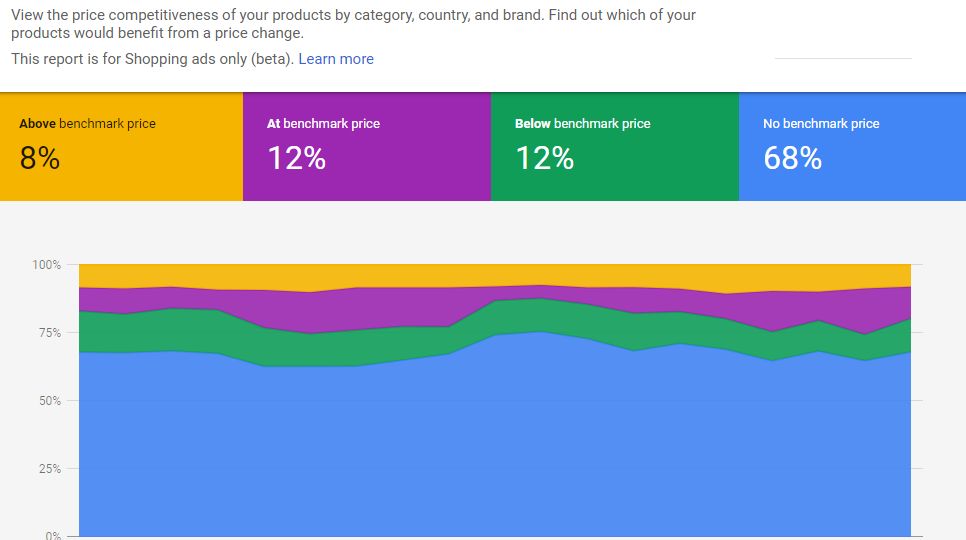This screenshot has height=540, width=966.
Task: Select the 'No benchmark price' label
Action: coord(821,124)
